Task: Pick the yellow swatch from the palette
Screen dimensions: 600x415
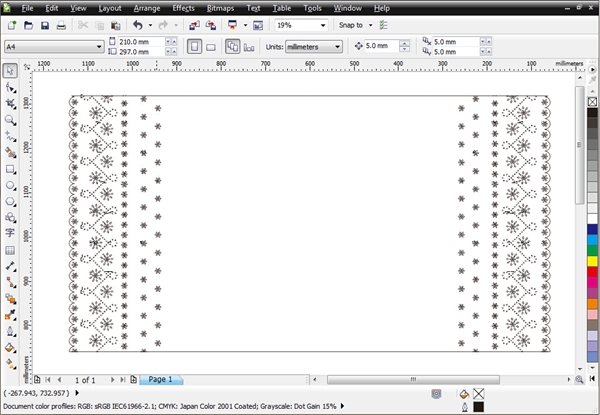Action: (x=592, y=261)
